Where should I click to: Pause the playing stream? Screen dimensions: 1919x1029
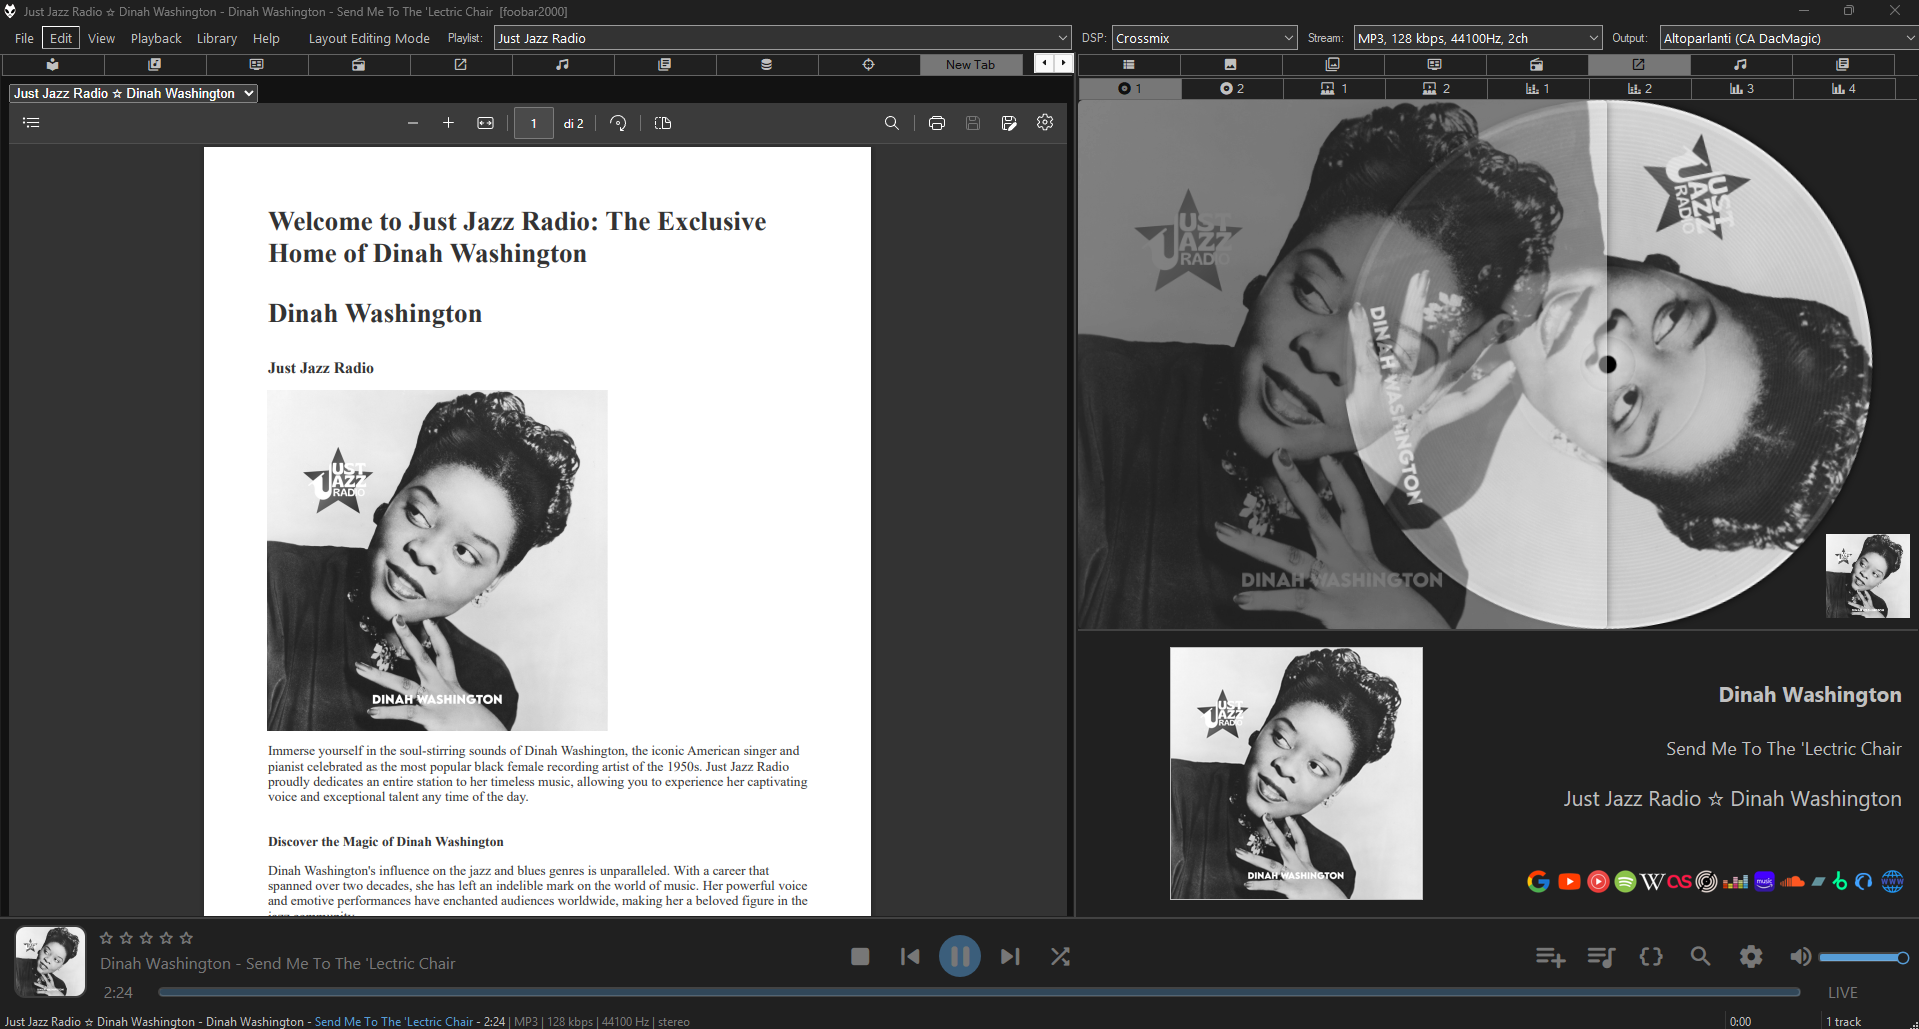959,956
